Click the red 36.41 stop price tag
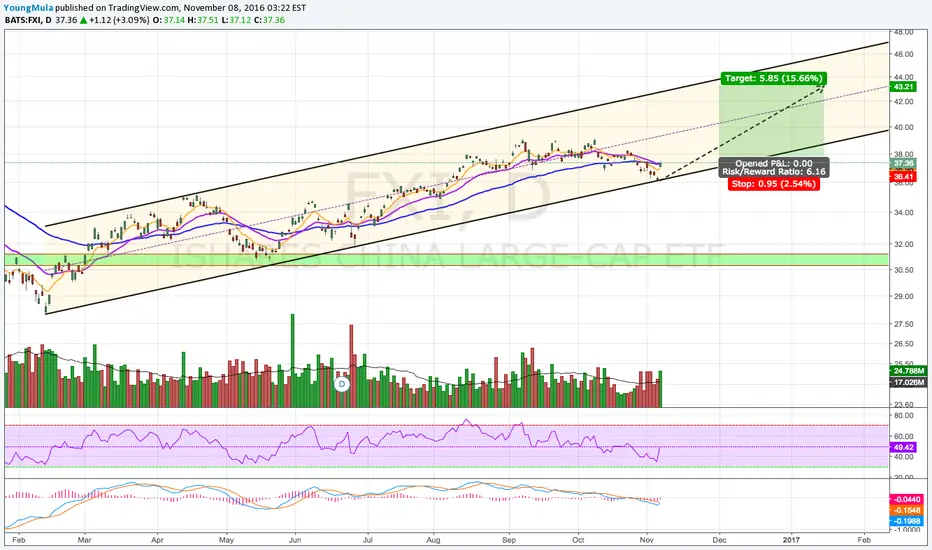 click(x=903, y=177)
